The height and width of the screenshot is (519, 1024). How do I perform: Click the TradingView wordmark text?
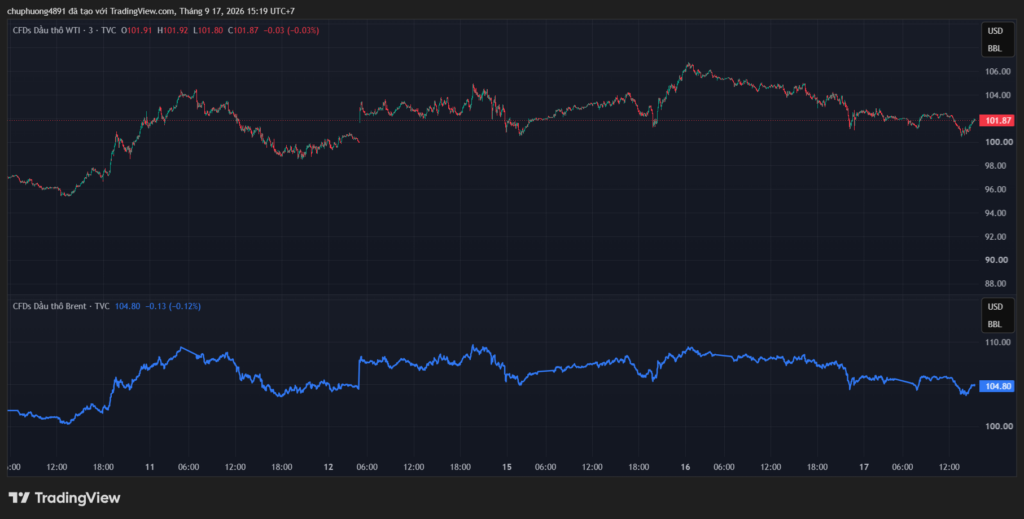point(77,498)
